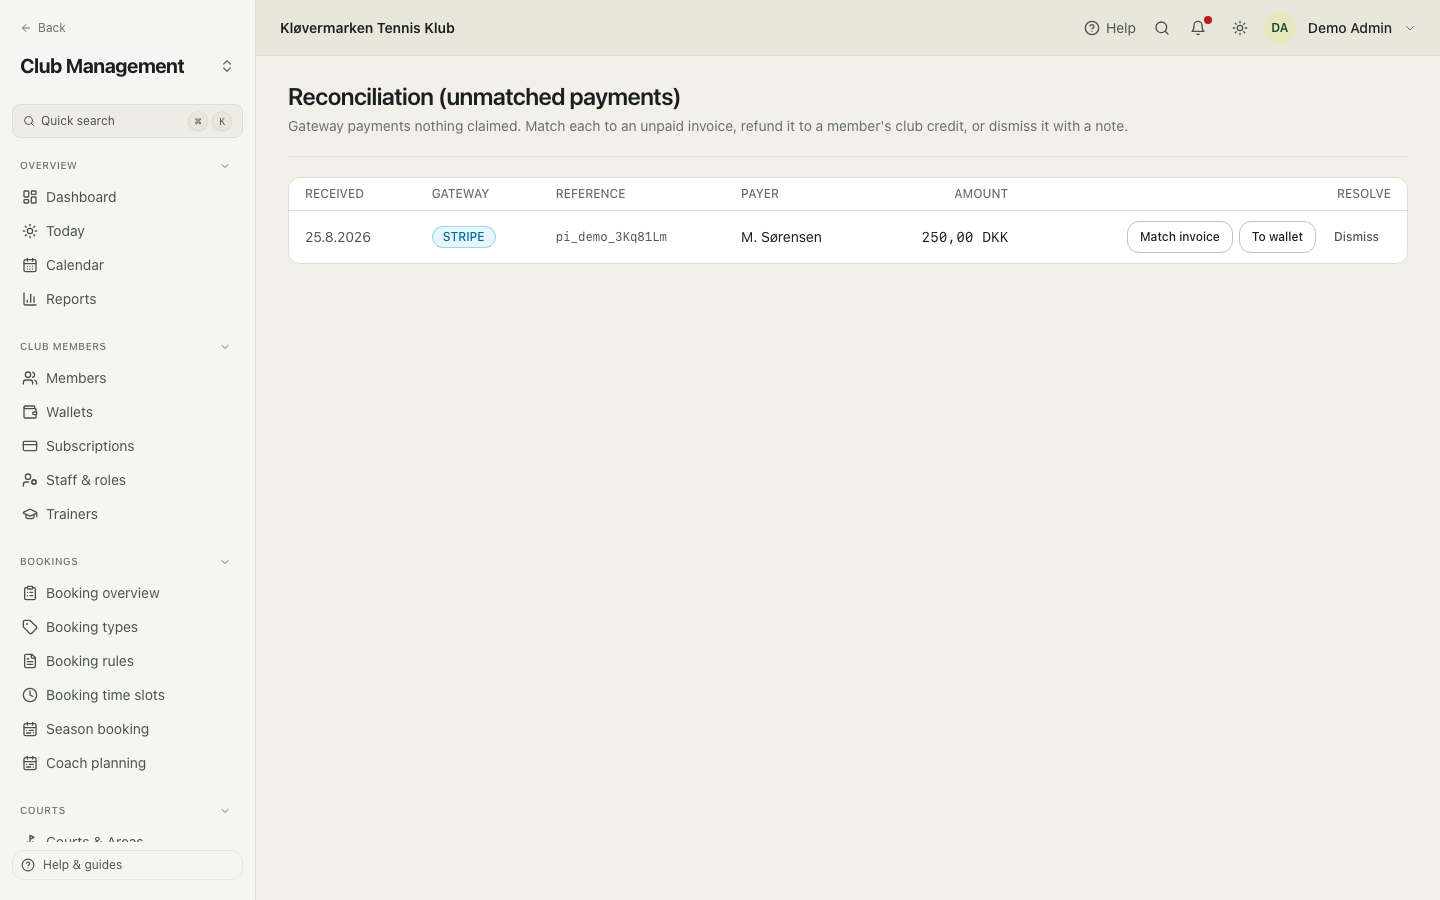This screenshot has width=1440, height=900.
Task: Click the DA user avatar
Action: (1280, 28)
